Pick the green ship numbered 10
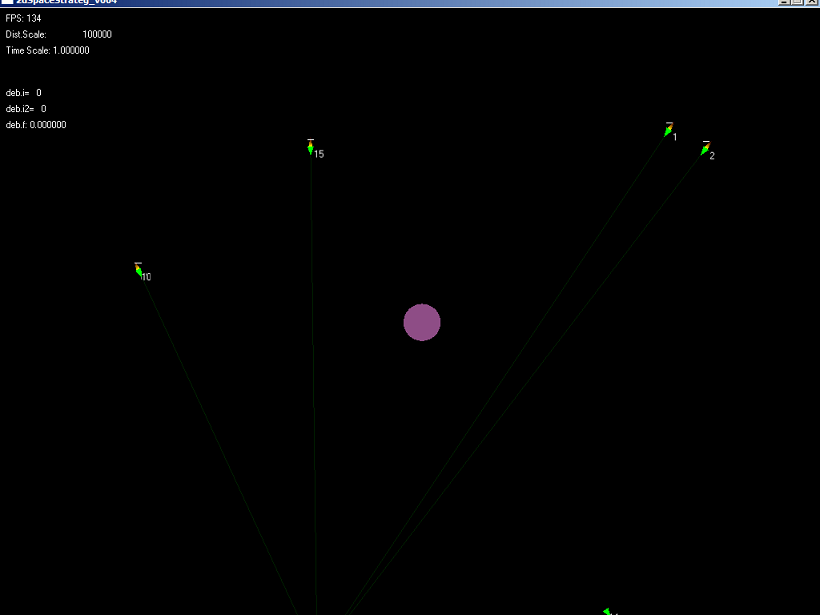The image size is (820, 615). [139, 270]
